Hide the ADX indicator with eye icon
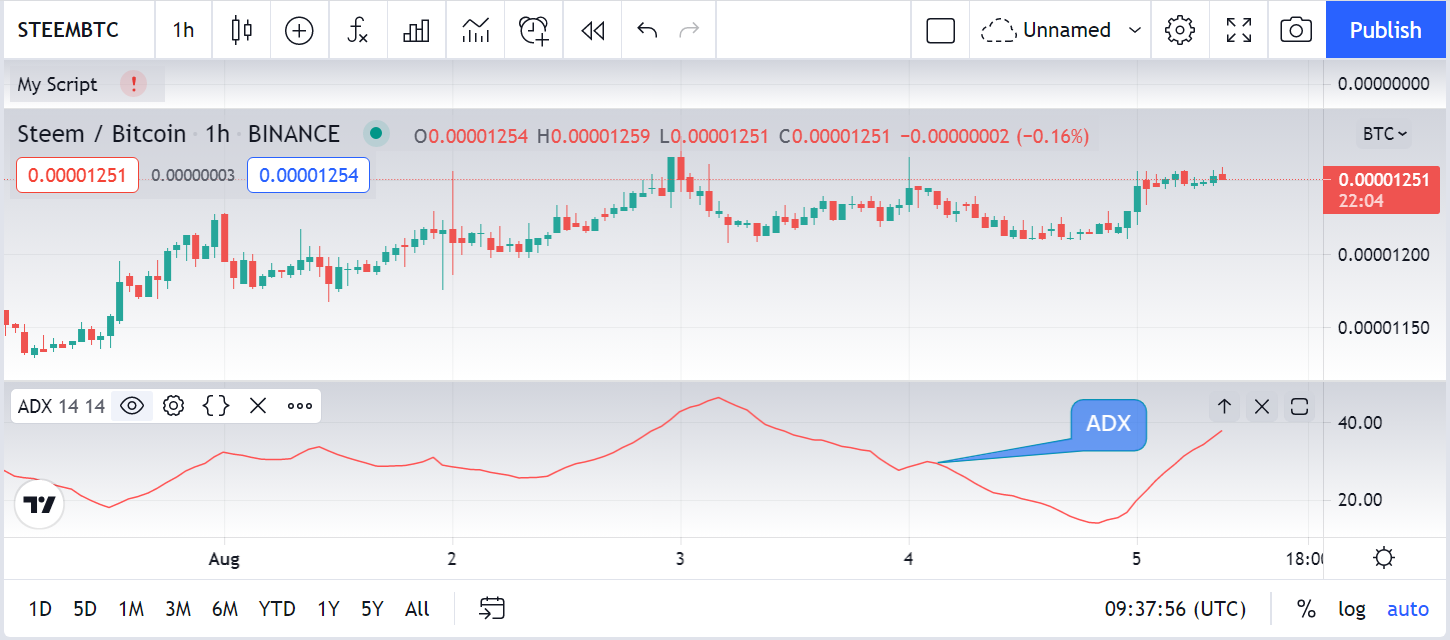 pos(132,405)
